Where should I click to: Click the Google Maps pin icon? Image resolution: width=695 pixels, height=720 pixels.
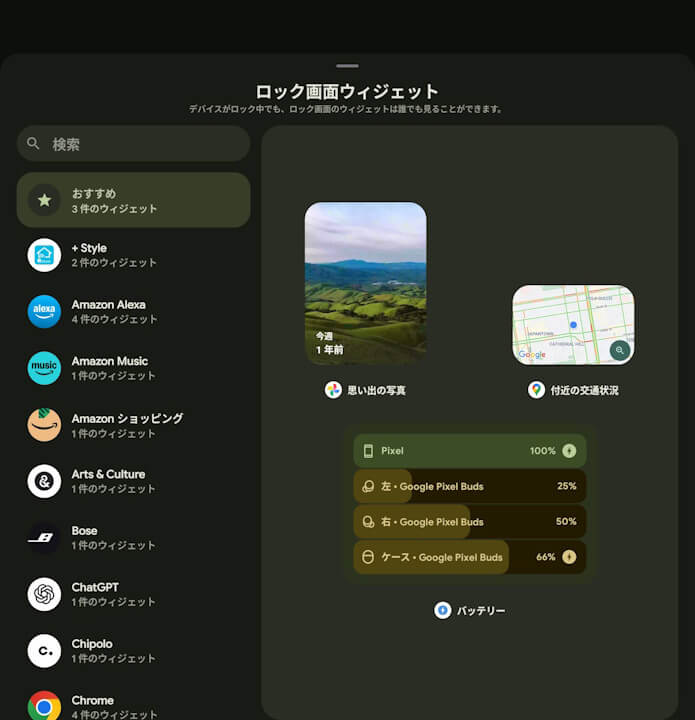click(x=536, y=390)
